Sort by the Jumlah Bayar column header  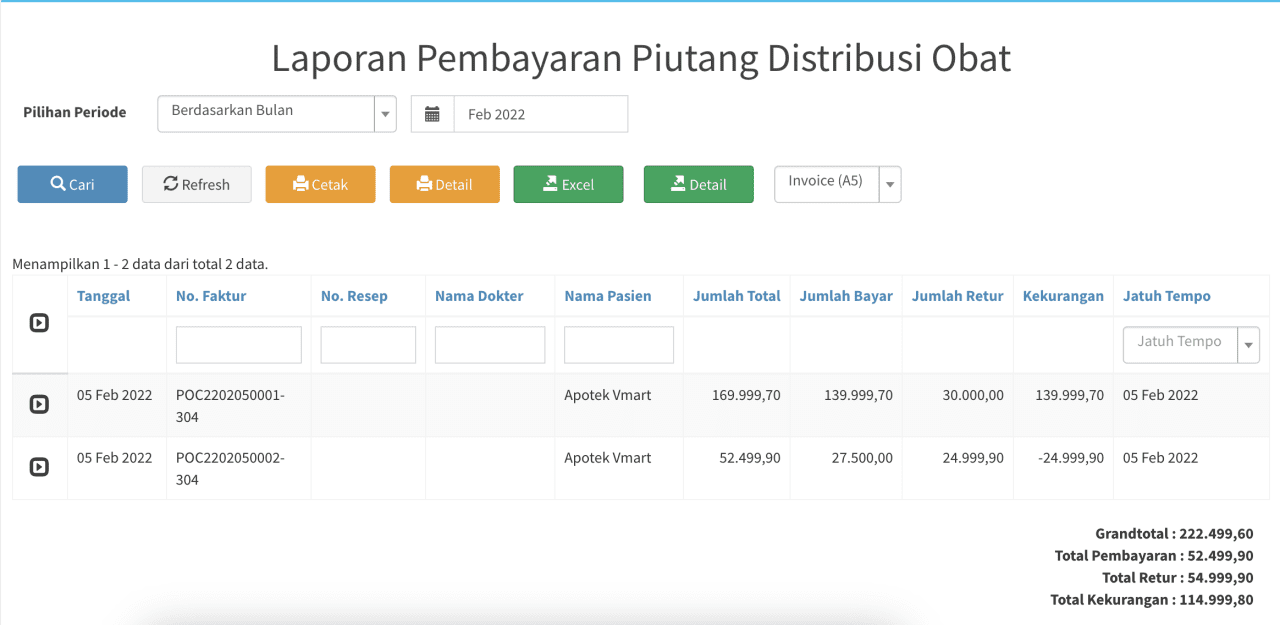click(x=846, y=296)
